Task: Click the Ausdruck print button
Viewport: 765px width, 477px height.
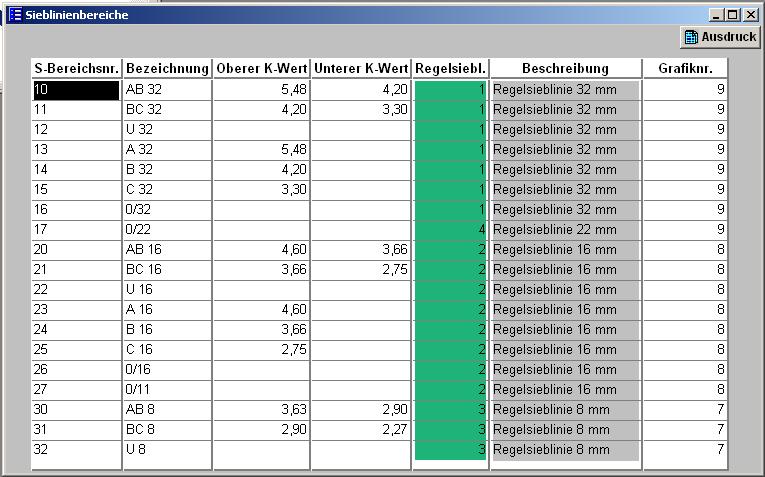Action: pos(718,37)
